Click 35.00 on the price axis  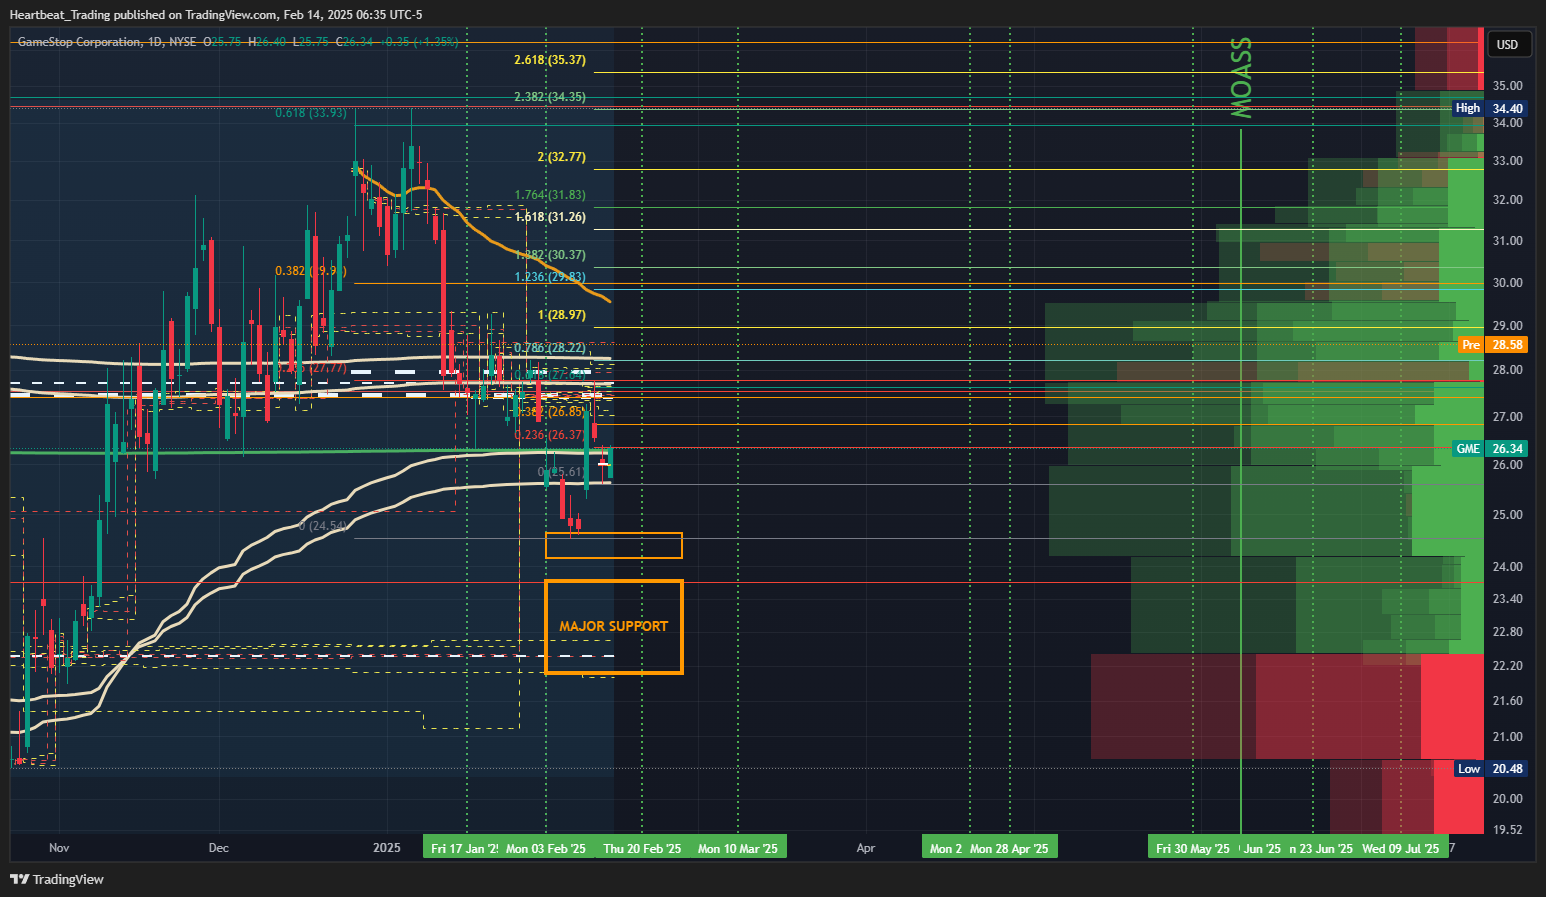(1507, 86)
